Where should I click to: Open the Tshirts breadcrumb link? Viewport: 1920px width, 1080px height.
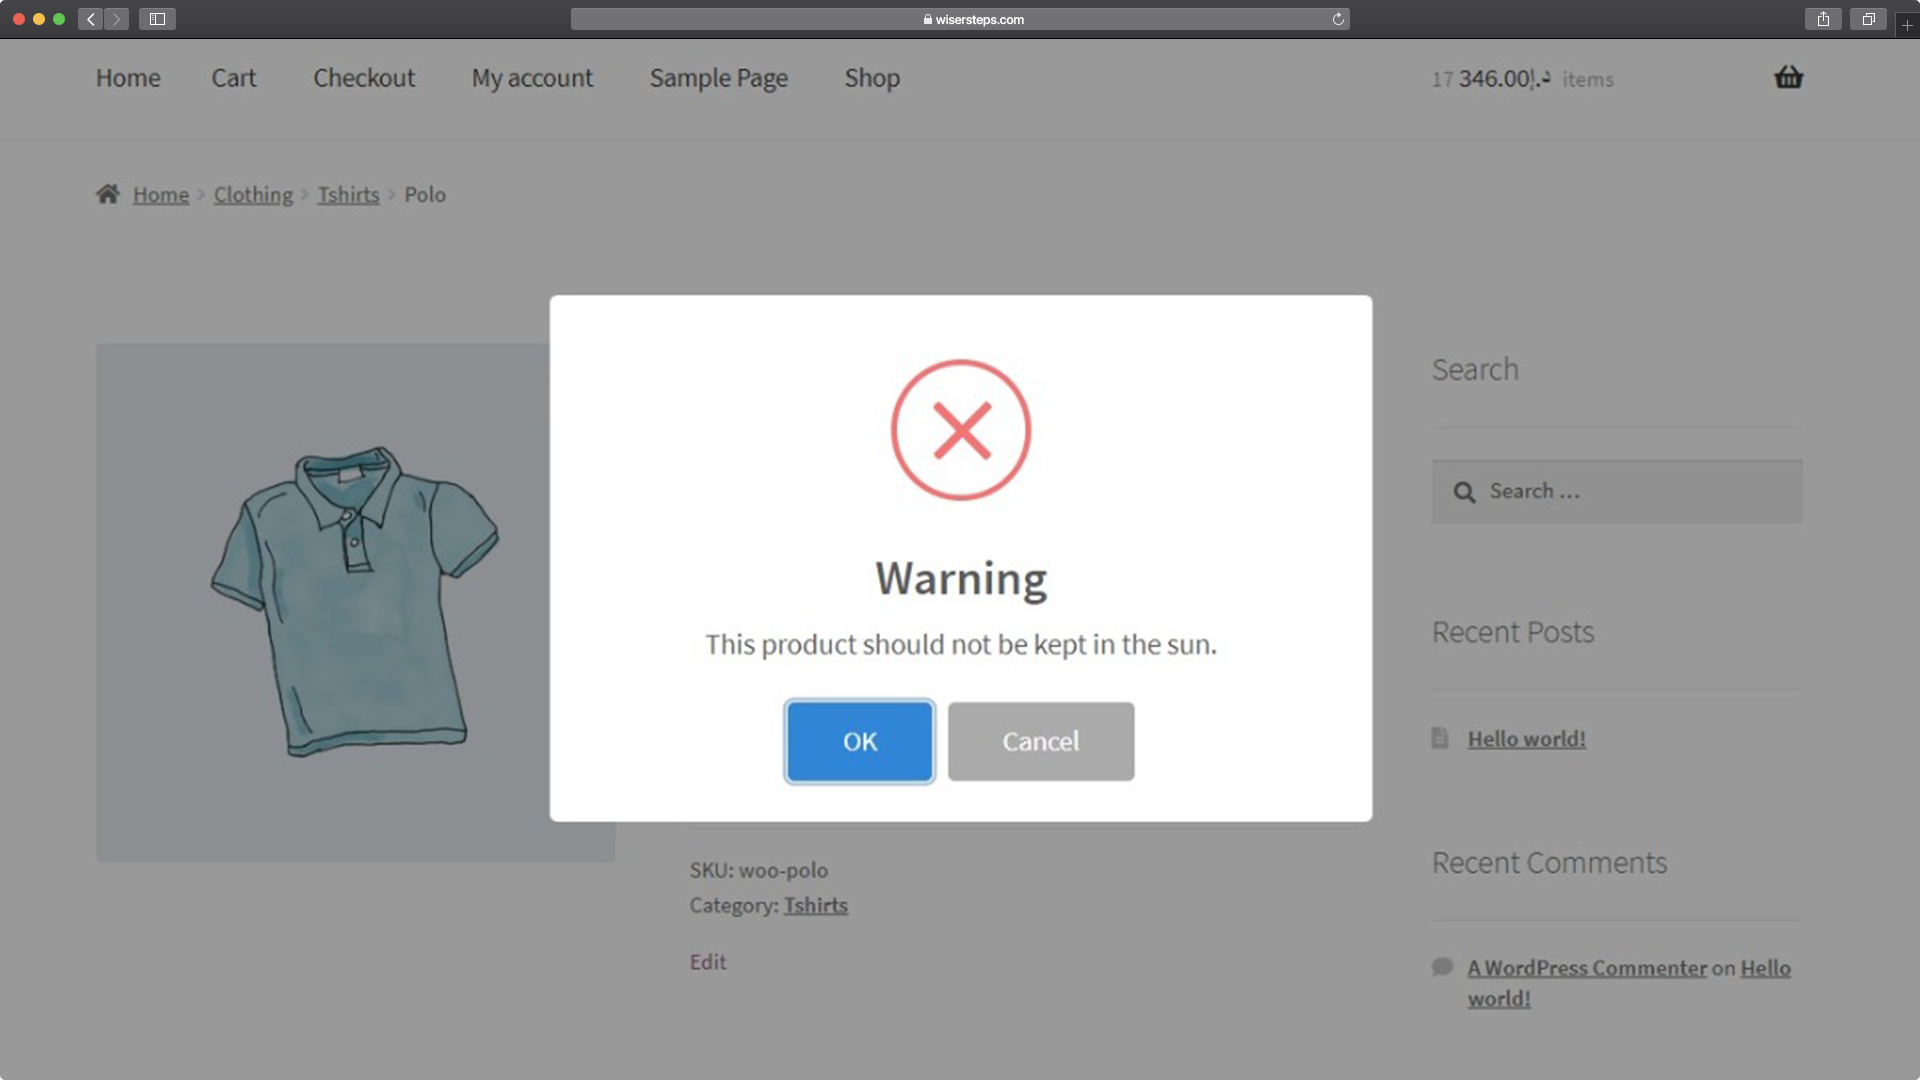point(348,194)
